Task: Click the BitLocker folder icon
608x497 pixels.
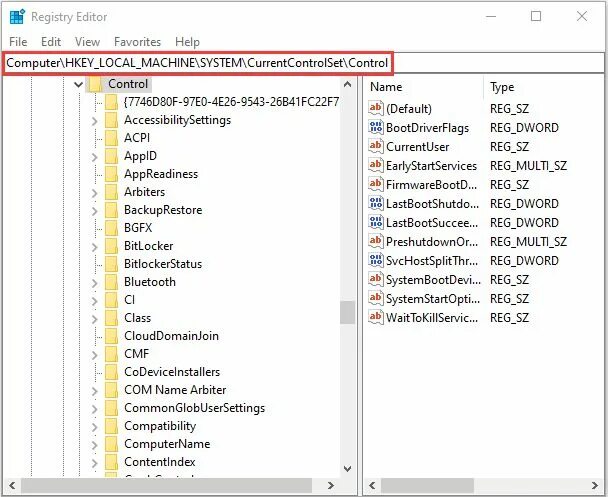Action: pyautogui.click(x=111, y=246)
